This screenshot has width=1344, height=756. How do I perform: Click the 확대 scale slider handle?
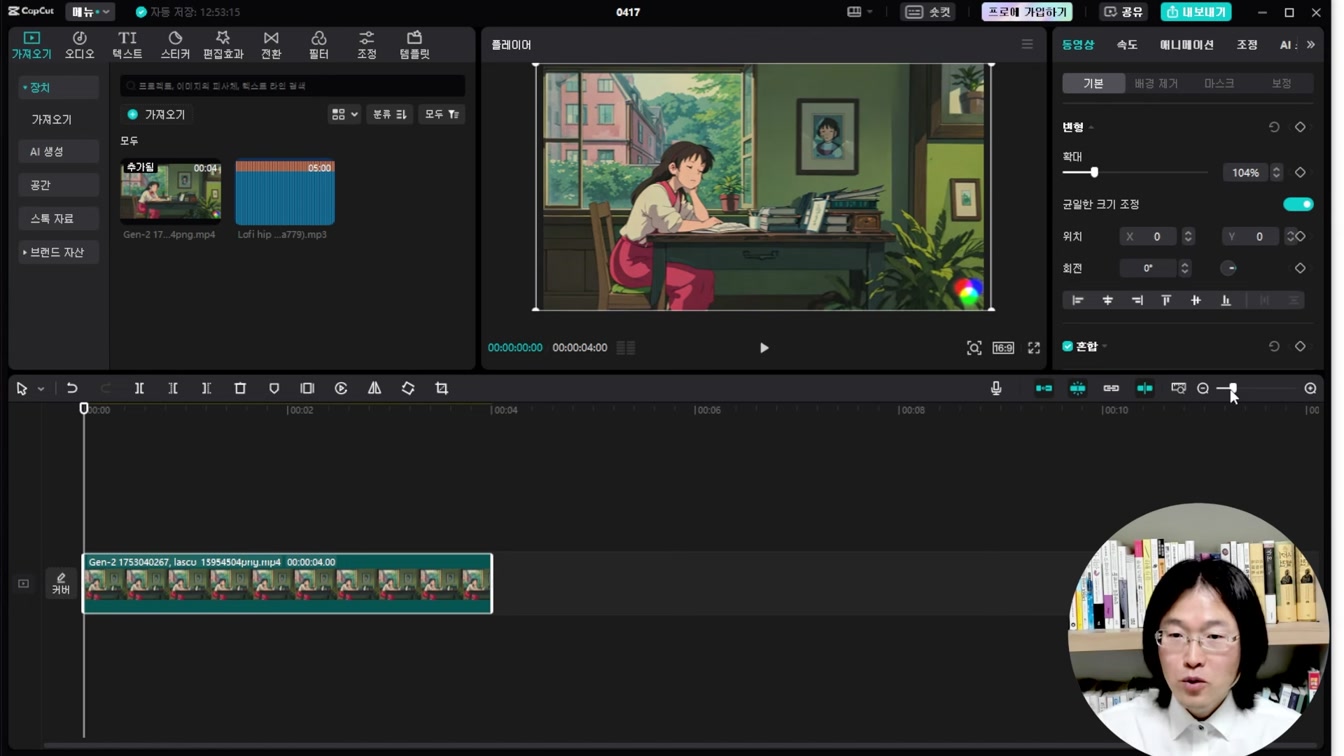[x=1094, y=172]
